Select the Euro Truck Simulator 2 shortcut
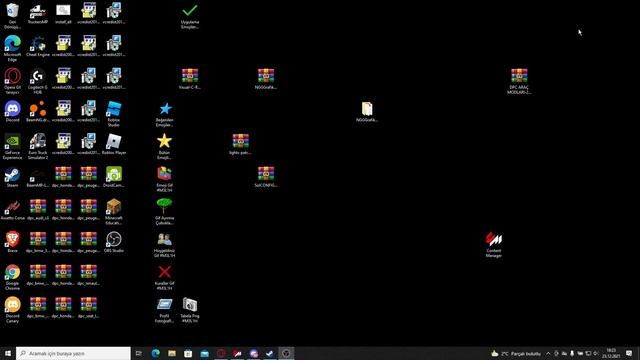Viewport: 640px width, 360px height. 38,146
